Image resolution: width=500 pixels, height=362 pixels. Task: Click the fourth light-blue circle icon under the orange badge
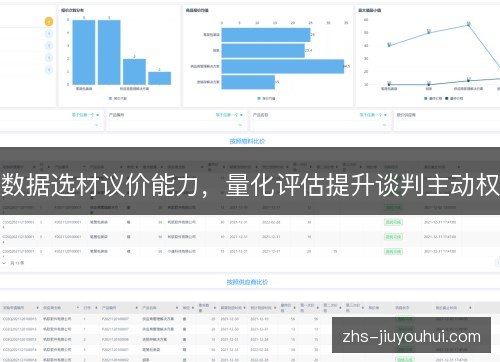(49, 70)
